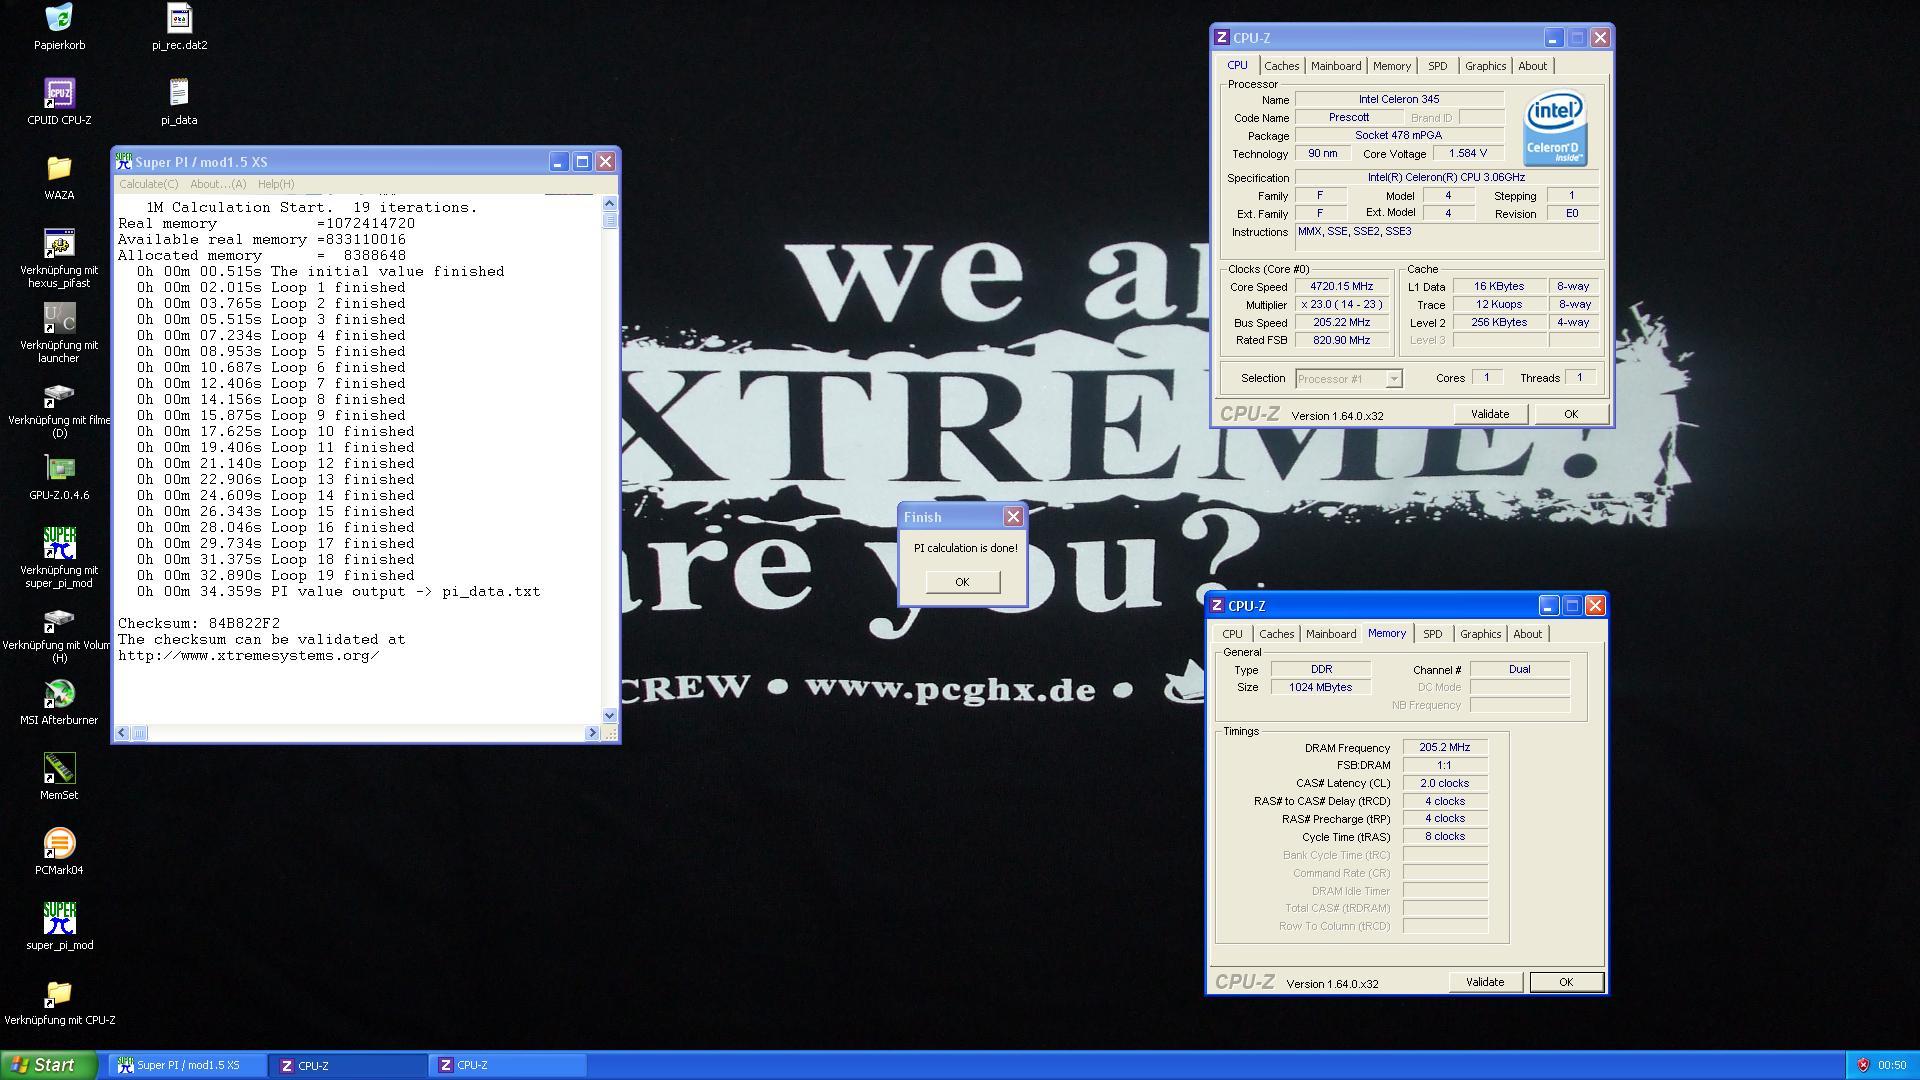Image resolution: width=1920 pixels, height=1080 pixels.
Task: Select the launcher shortcut icon
Action: click(x=59, y=318)
